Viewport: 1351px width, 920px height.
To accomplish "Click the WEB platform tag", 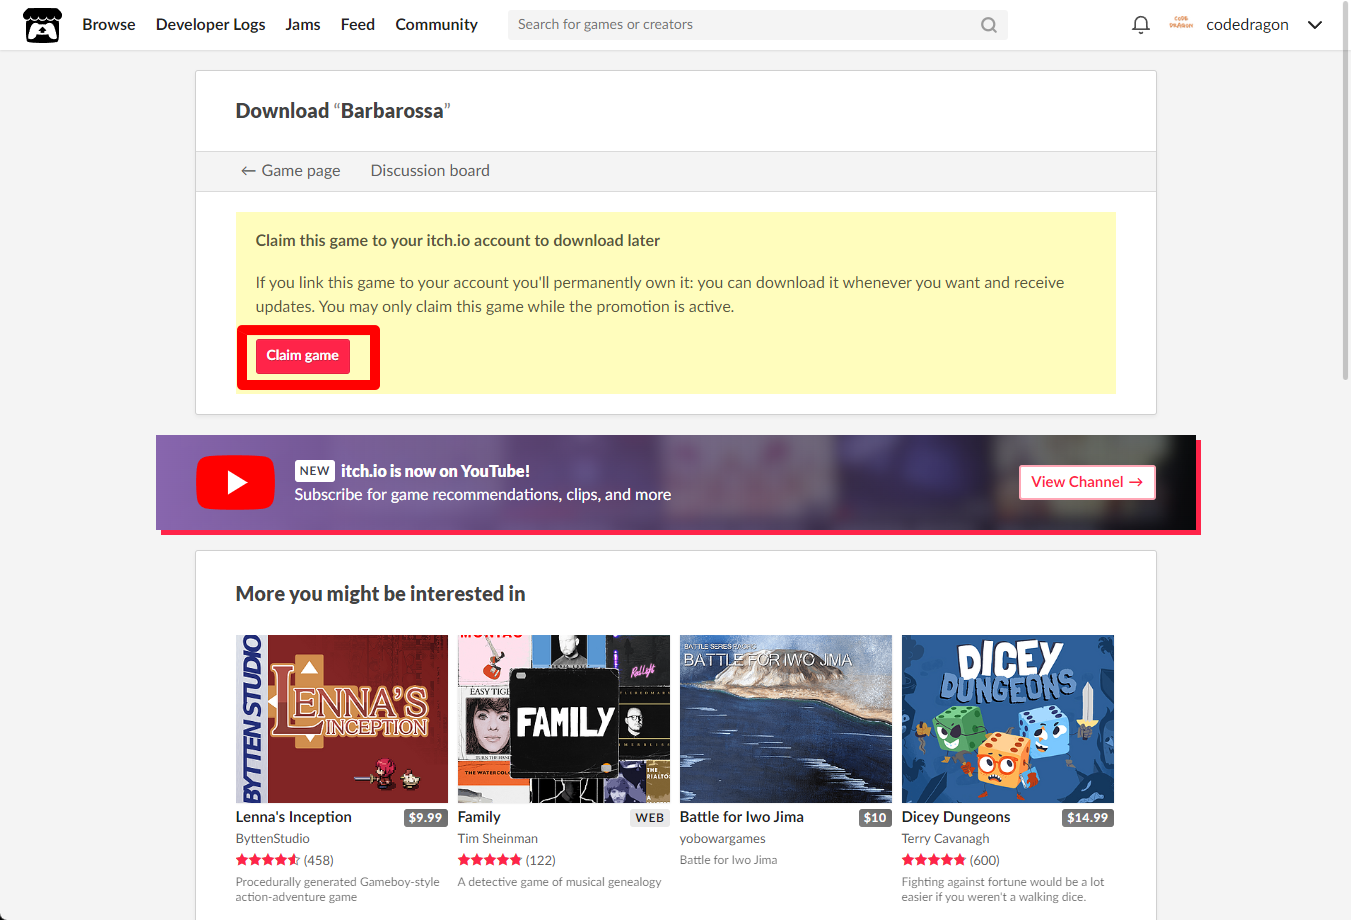I will (x=650, y=818).
